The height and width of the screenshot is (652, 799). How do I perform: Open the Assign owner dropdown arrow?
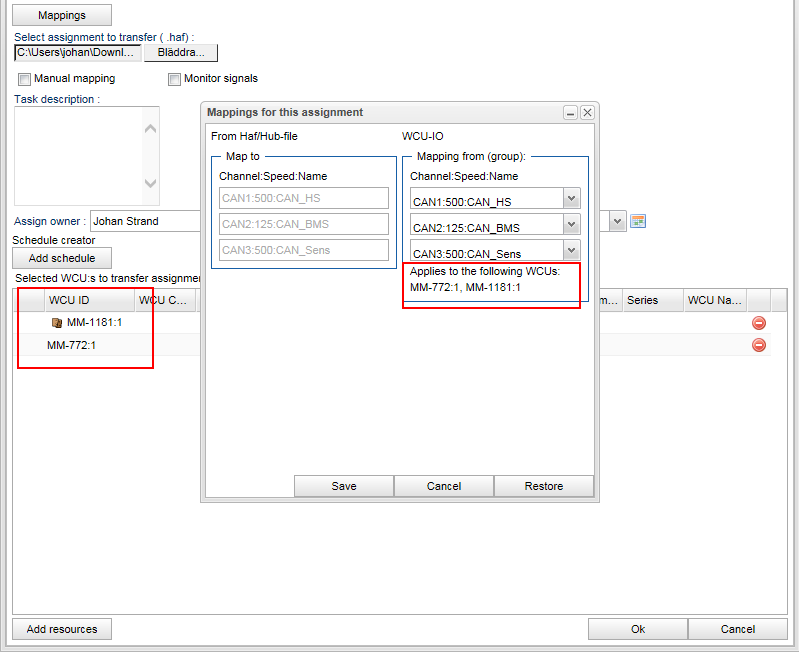point(617,221)
